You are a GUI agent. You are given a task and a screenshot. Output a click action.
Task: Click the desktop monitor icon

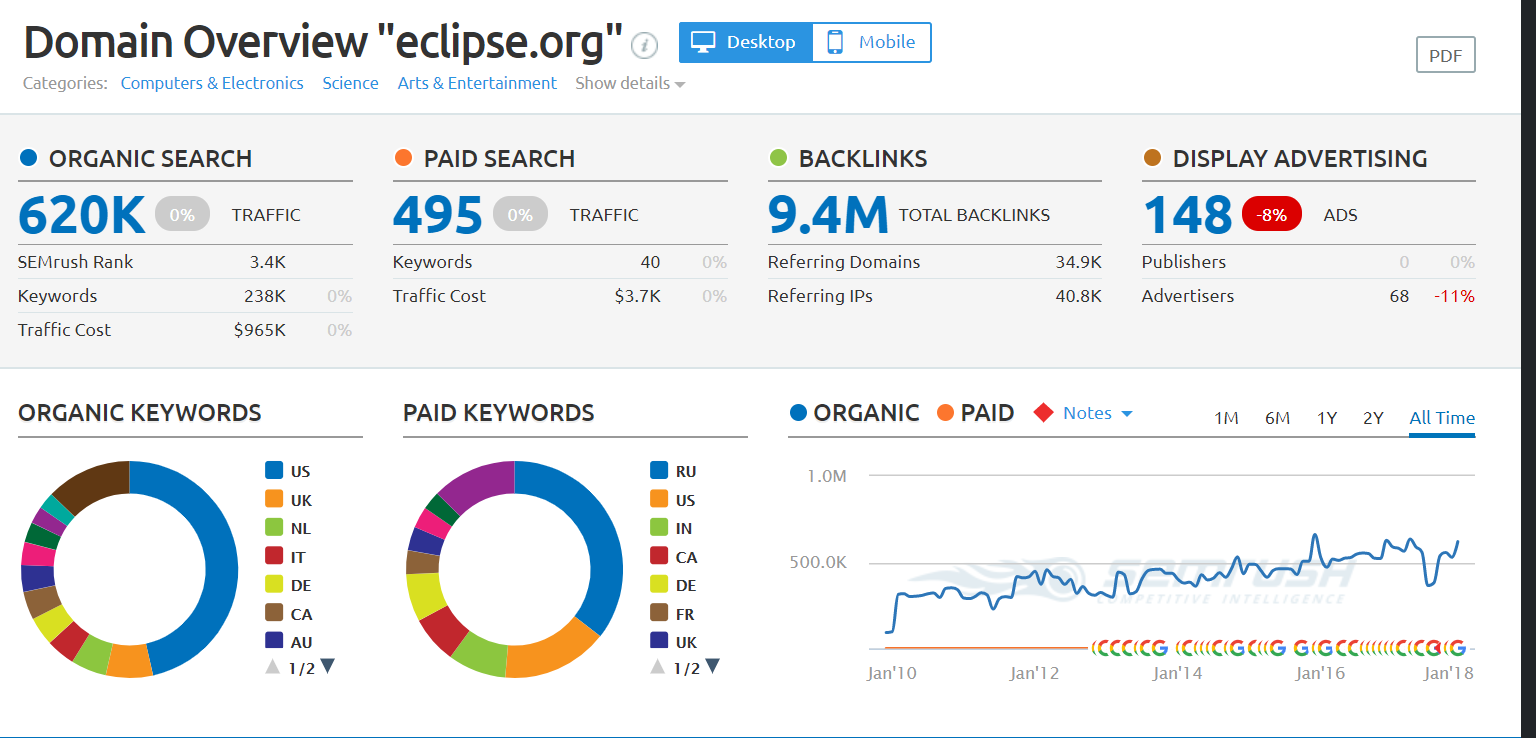click(704, 42)
